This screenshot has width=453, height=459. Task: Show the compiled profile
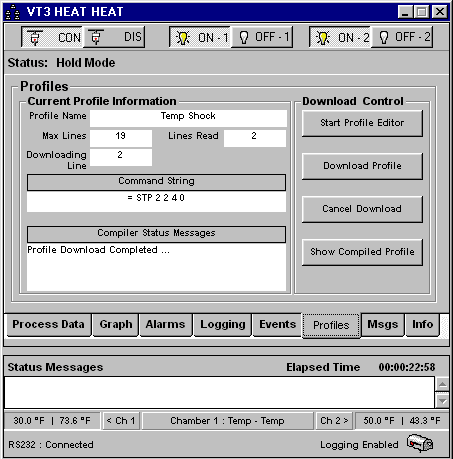362,252
